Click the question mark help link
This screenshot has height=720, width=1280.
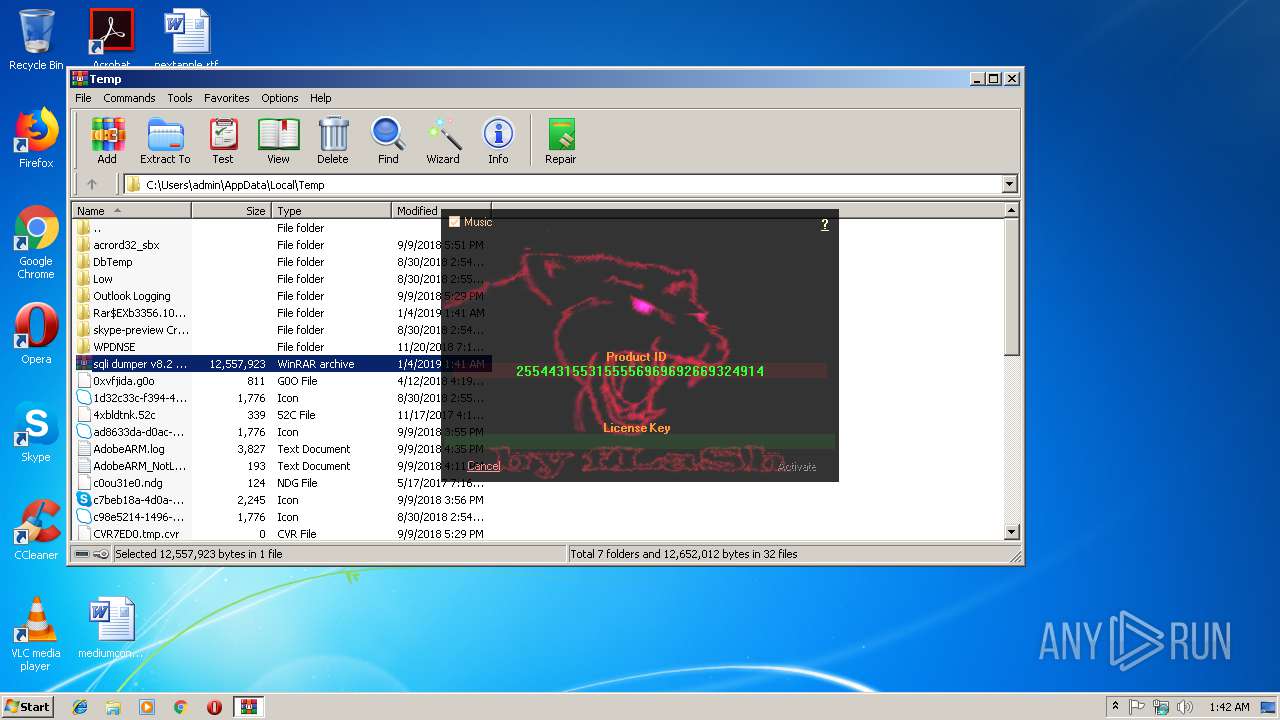824,224
